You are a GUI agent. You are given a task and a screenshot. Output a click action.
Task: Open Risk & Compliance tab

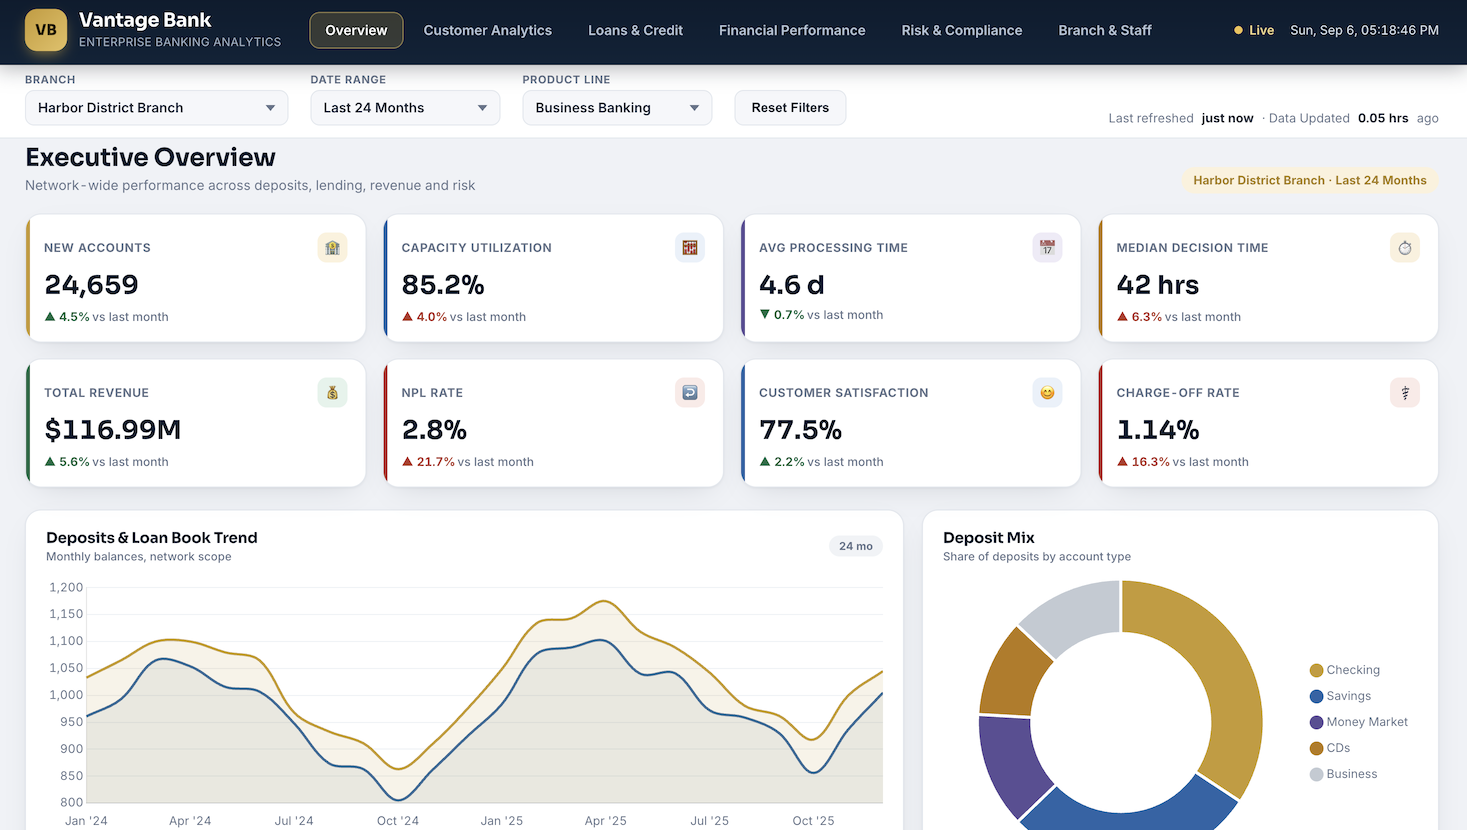point(962,30)
